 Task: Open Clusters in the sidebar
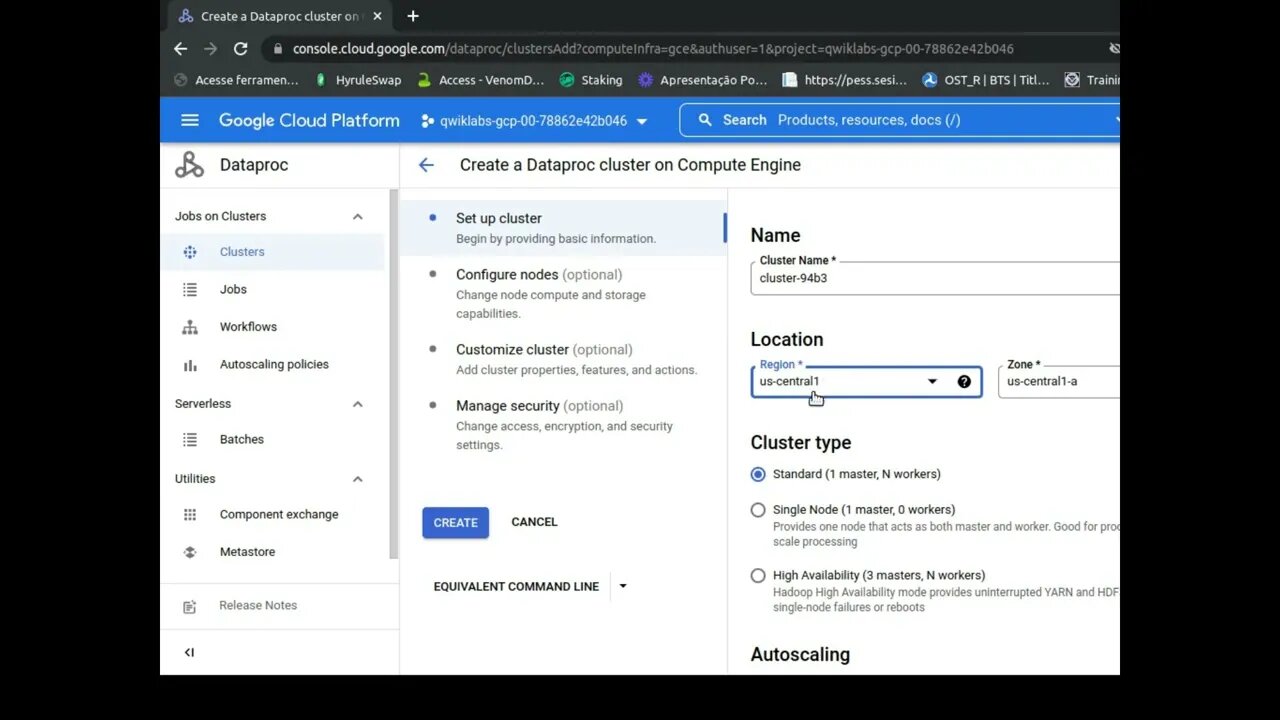pos(272,252)
